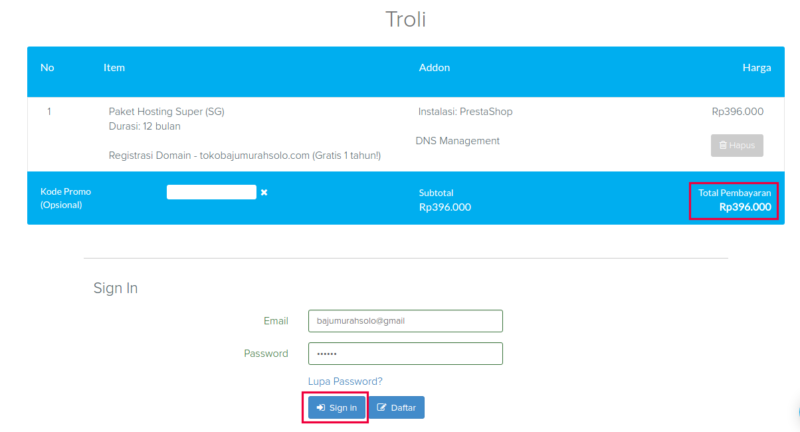Open the Lupa Password? link

pos(345,381)
